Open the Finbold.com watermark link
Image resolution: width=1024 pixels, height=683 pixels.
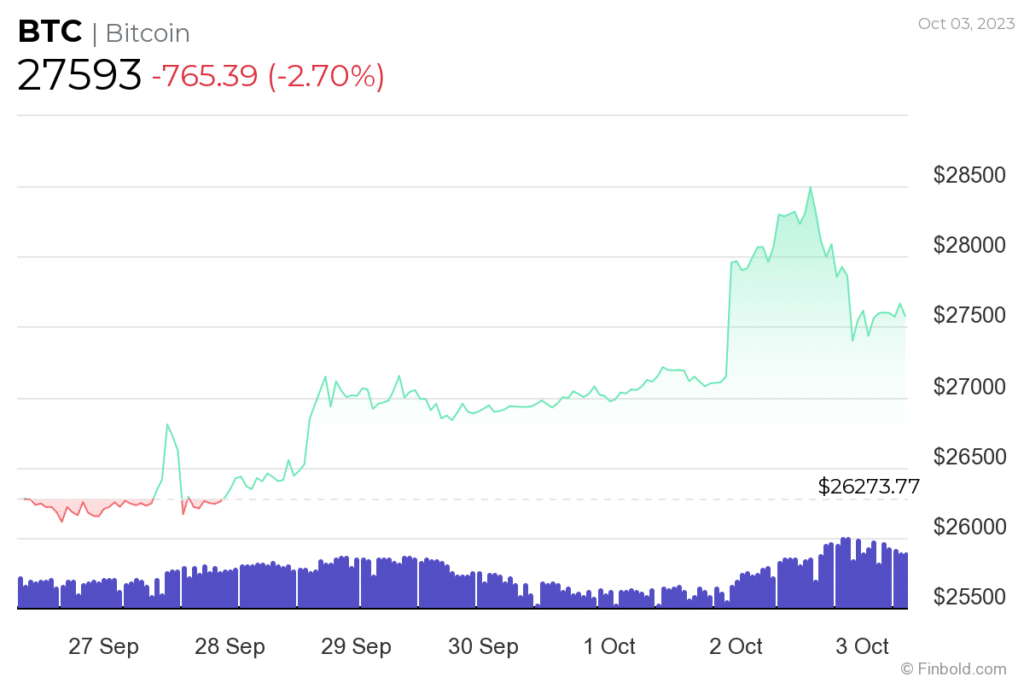click(x=953, y=668)
